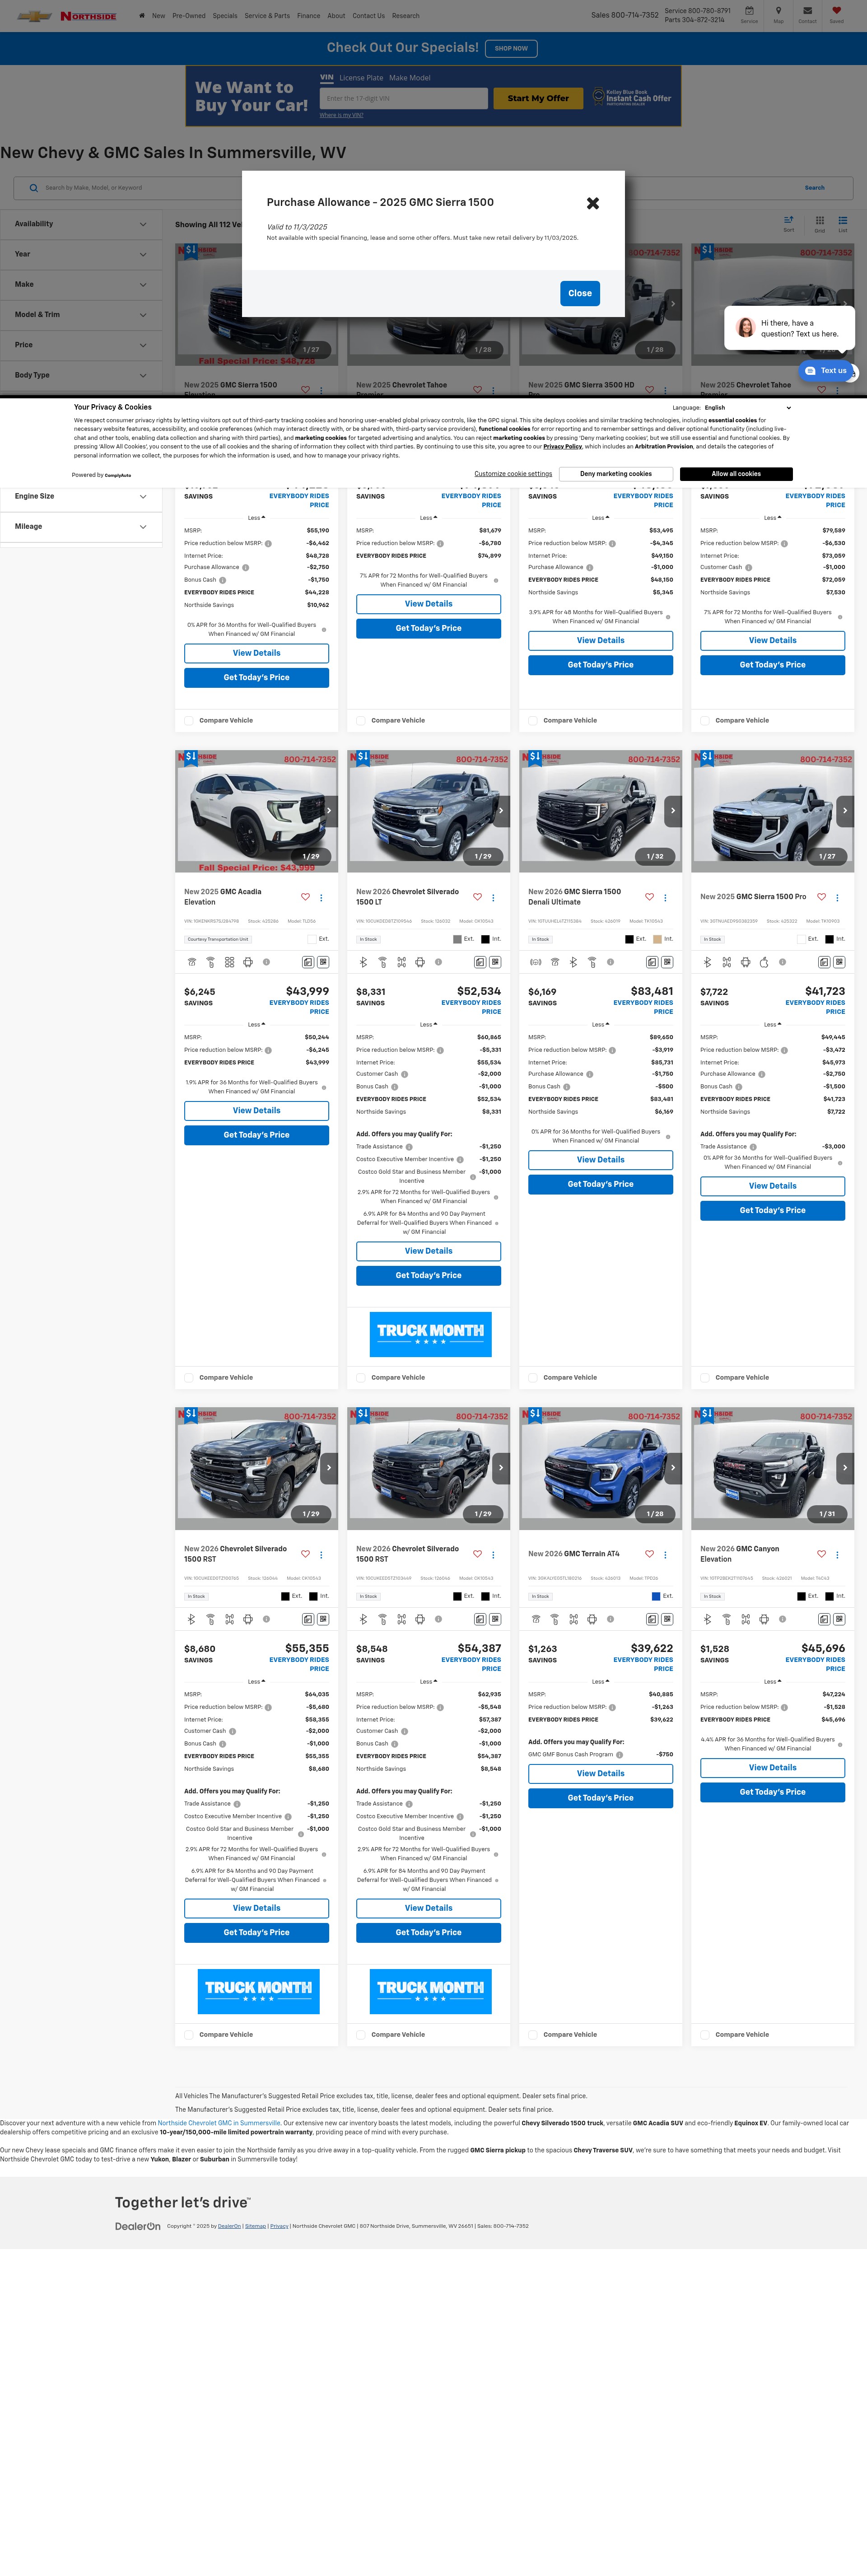
Task: Click Bluetooth feature icon on Silverado 1500 LT
Action: (x=363, y=962)
